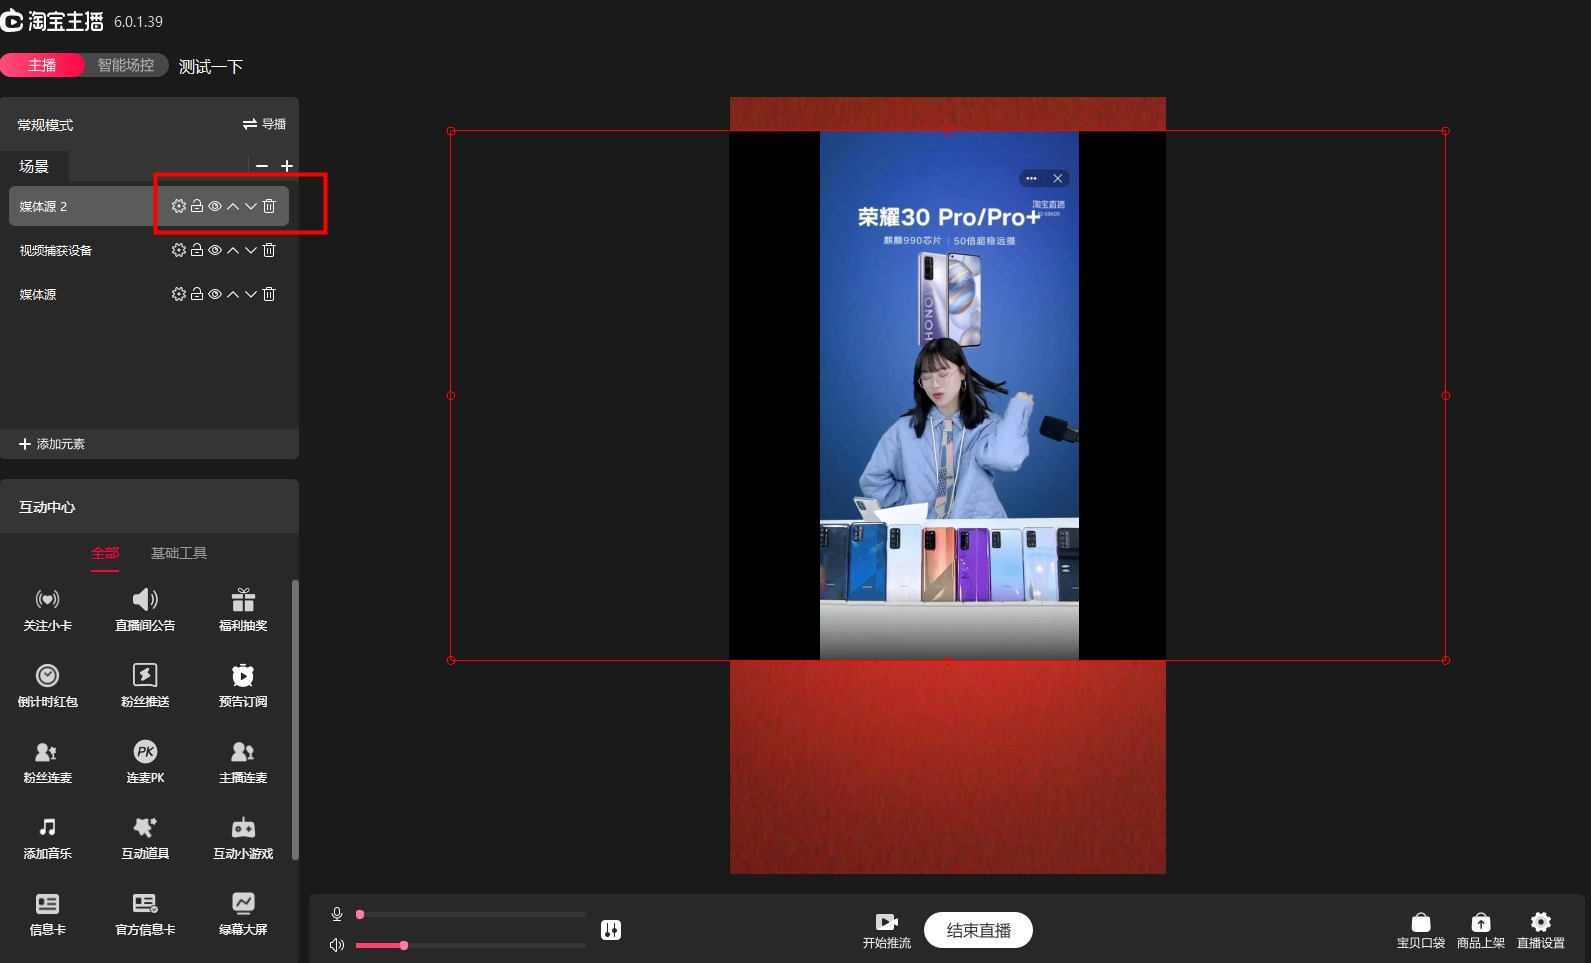Open settings gear for 媒体源 2
Viewport: 1591px width, 963px height.
[x=179, y=206]
